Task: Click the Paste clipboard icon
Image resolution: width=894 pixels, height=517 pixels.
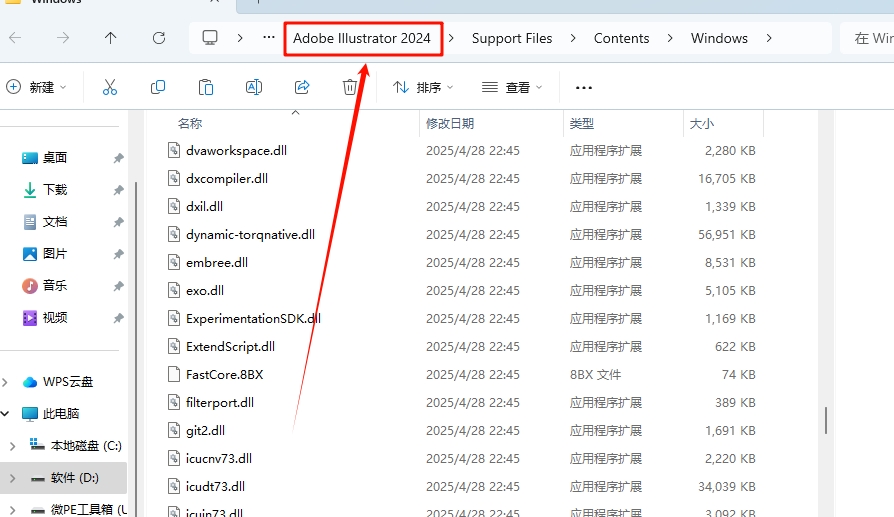Action: click(x=206, y=87)
